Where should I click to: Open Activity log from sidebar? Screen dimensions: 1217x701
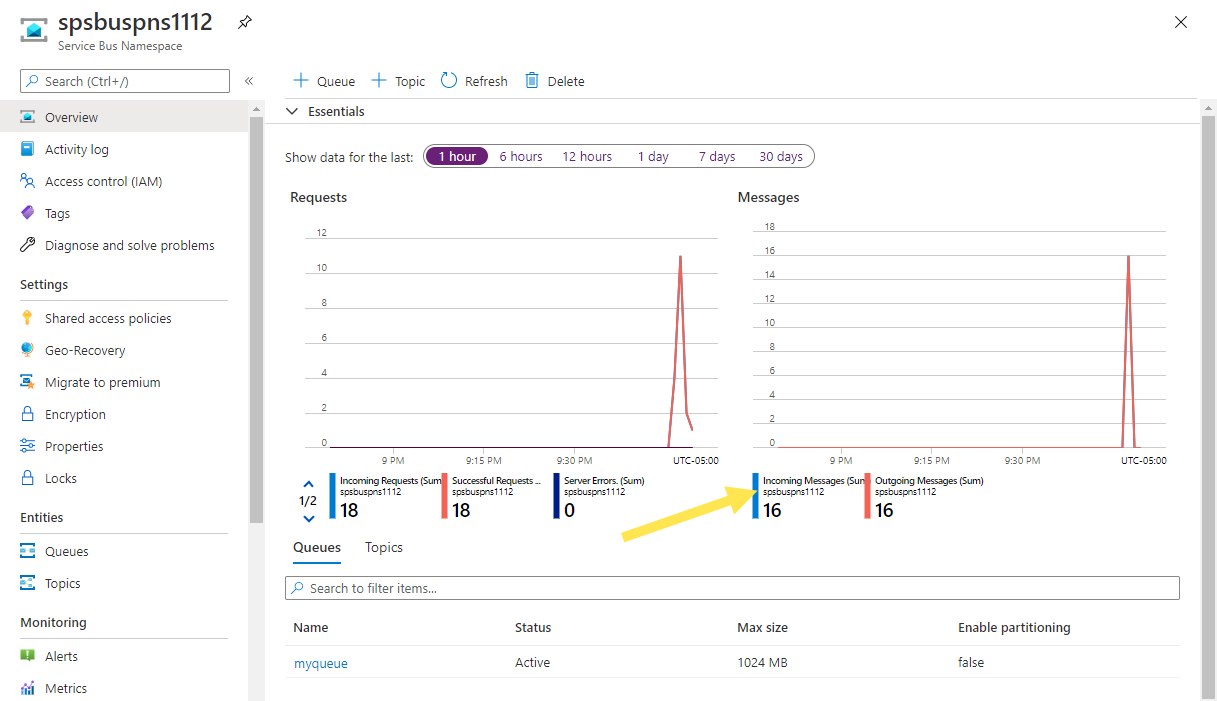point(76,149)
